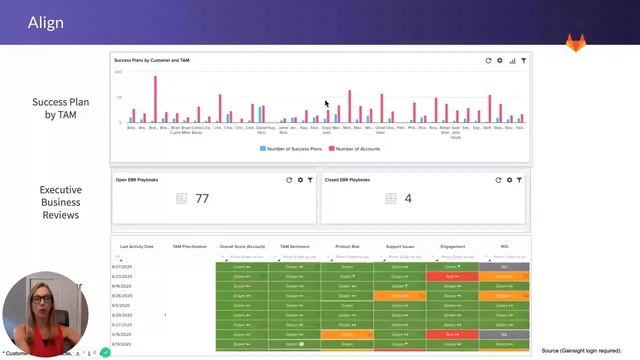Select the orange Product Risk cell in the 5/15/2020 row

(x=347, y=334)
